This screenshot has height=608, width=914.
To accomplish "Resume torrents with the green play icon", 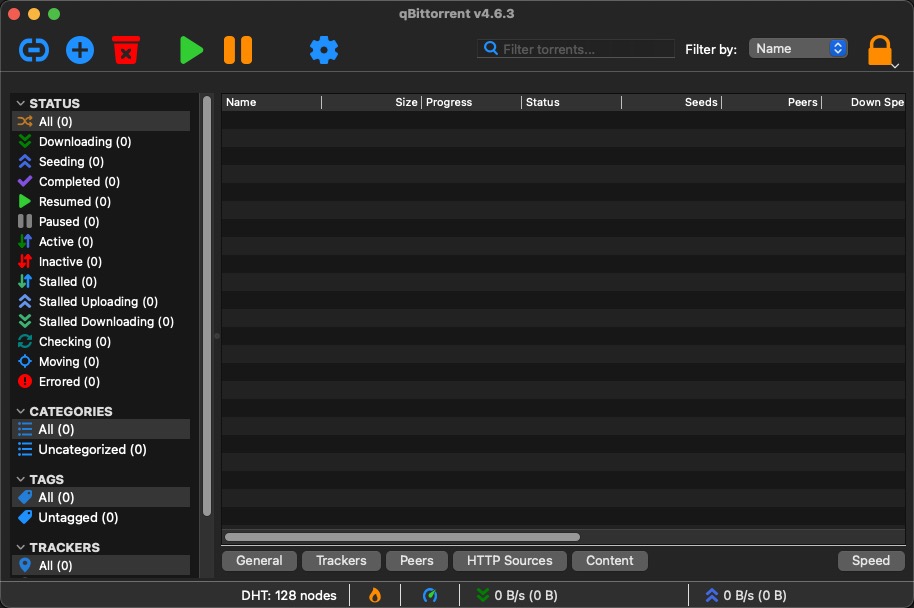I will pyautogui.click(x=190, y=49).
